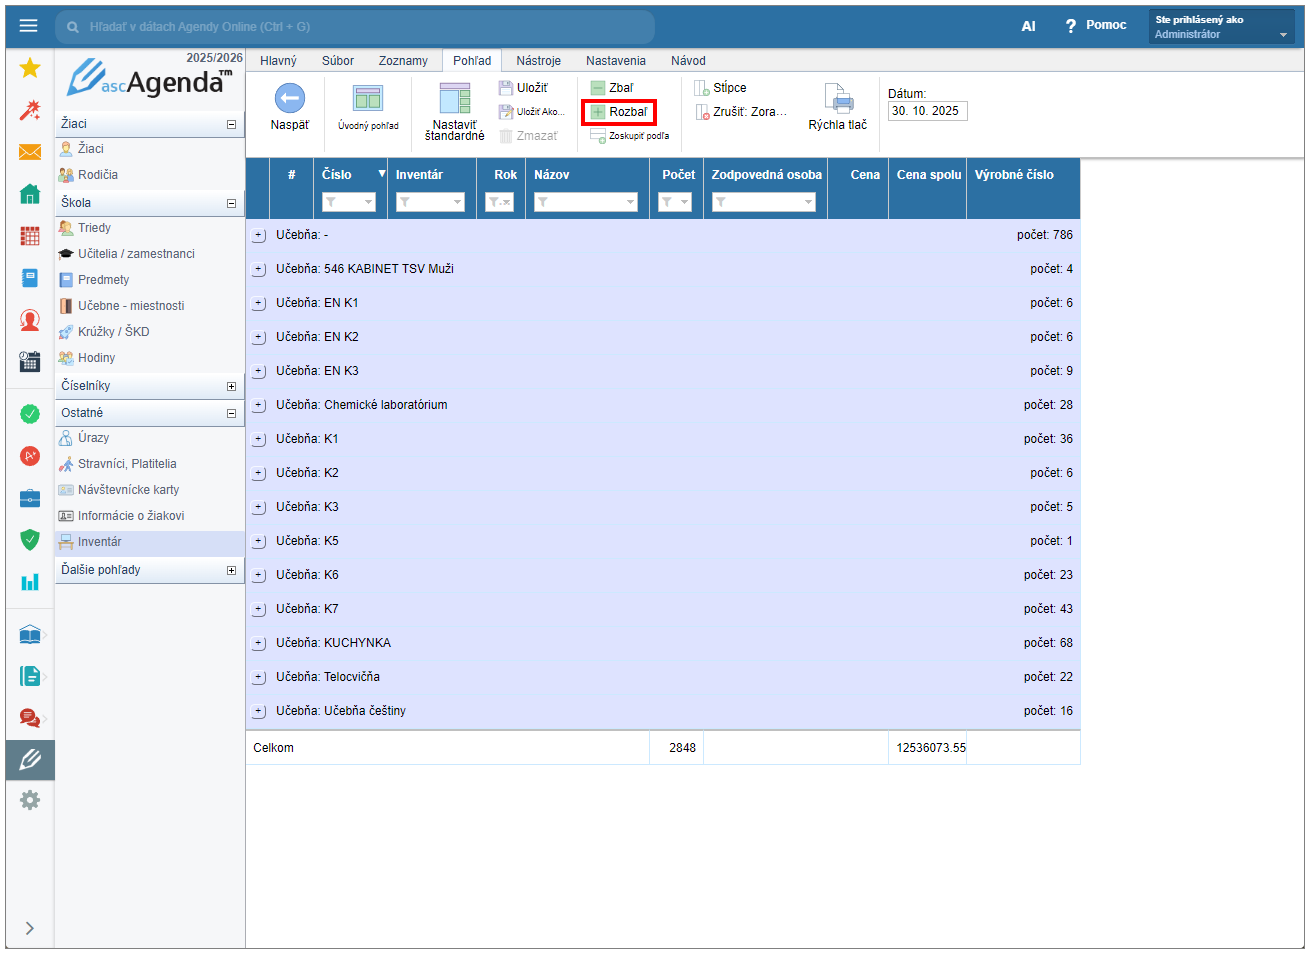Open the Úvodný pohľad view icon
Viewport: 1310px width, 954px height.
click(368, 99)
